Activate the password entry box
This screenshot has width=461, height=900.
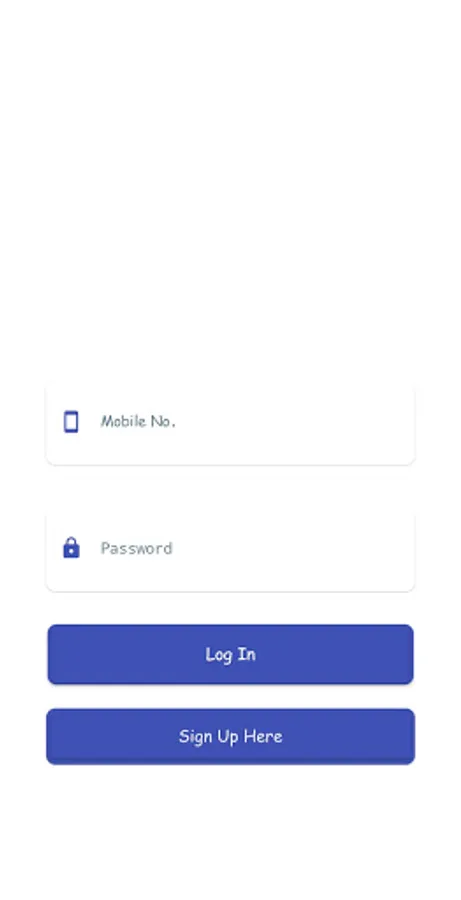pos(230,549)
